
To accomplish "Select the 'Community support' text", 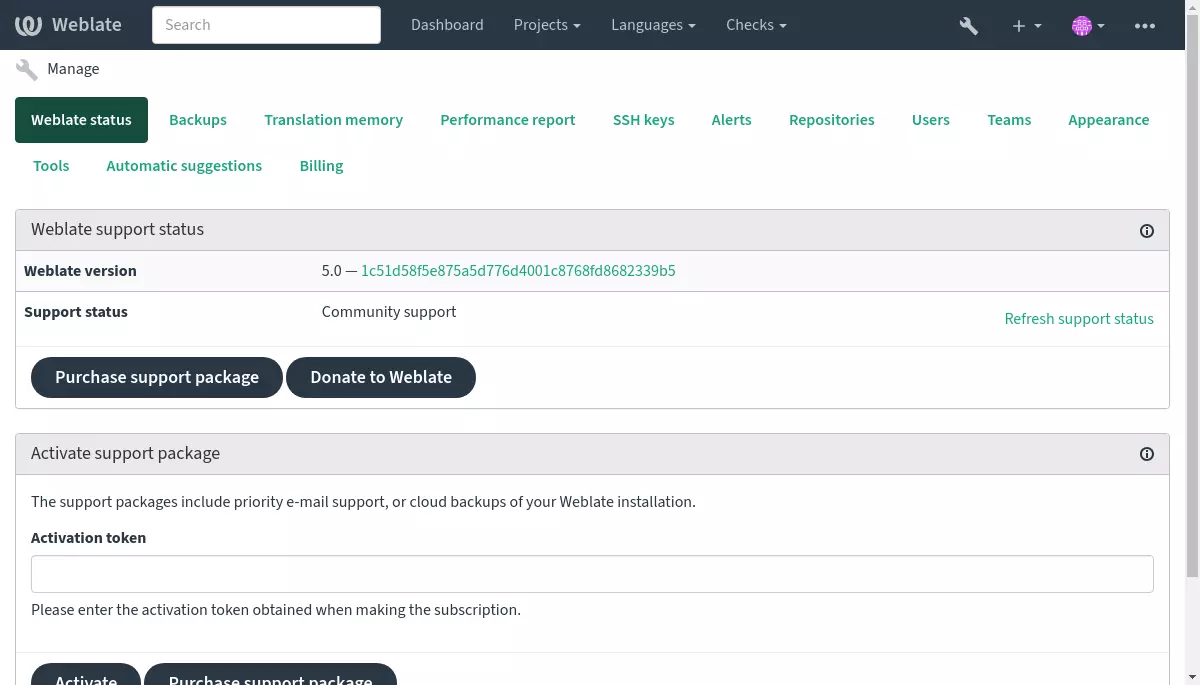I will coord(389,312).
